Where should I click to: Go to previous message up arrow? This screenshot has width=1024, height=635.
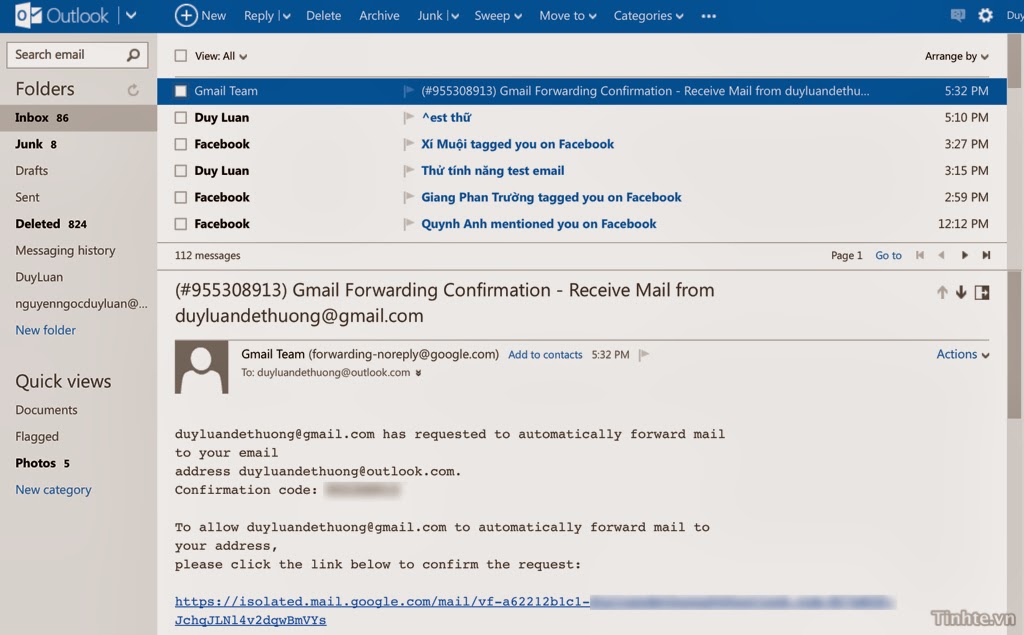[942, 293]
